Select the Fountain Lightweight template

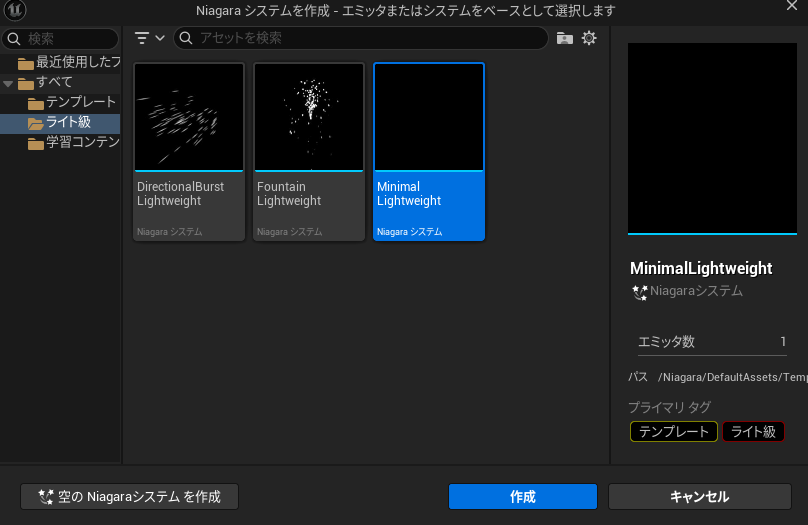pyautogui.click(x=309, y=152)
